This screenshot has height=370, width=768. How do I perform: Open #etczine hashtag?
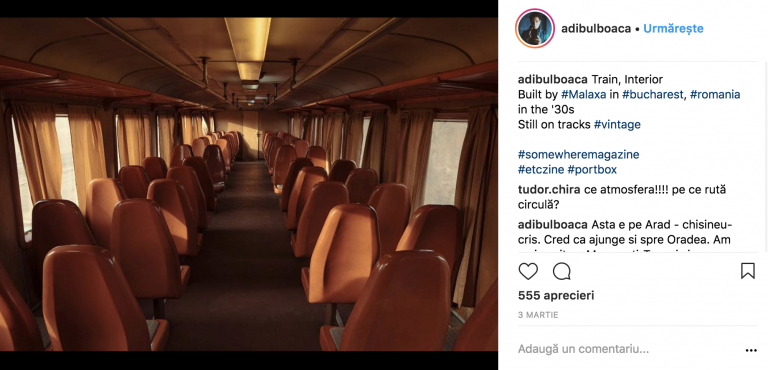540,170
